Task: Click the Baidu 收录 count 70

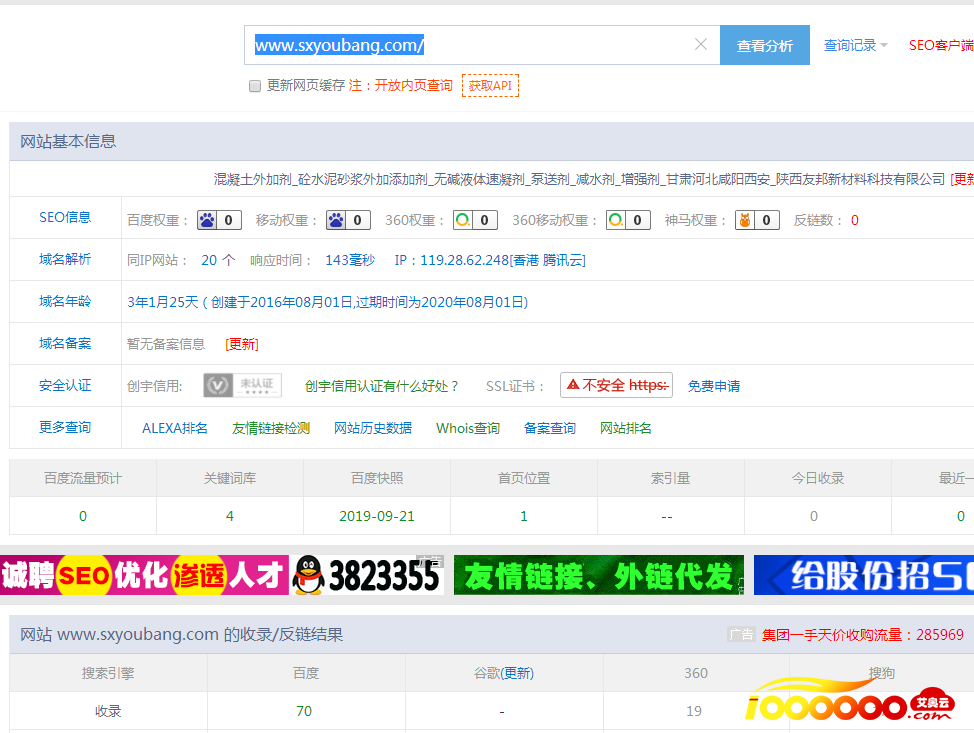Action: (x=304, y=711)
